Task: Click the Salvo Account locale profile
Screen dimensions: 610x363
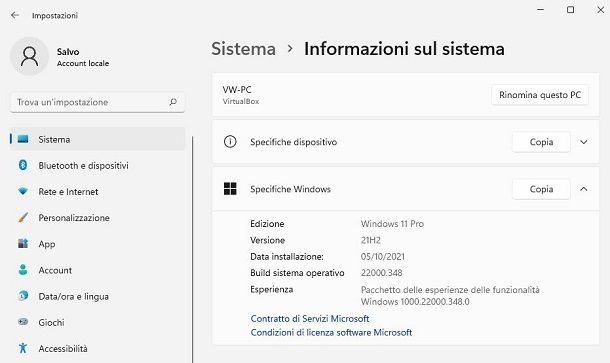Action: click(x=60, y=57)
